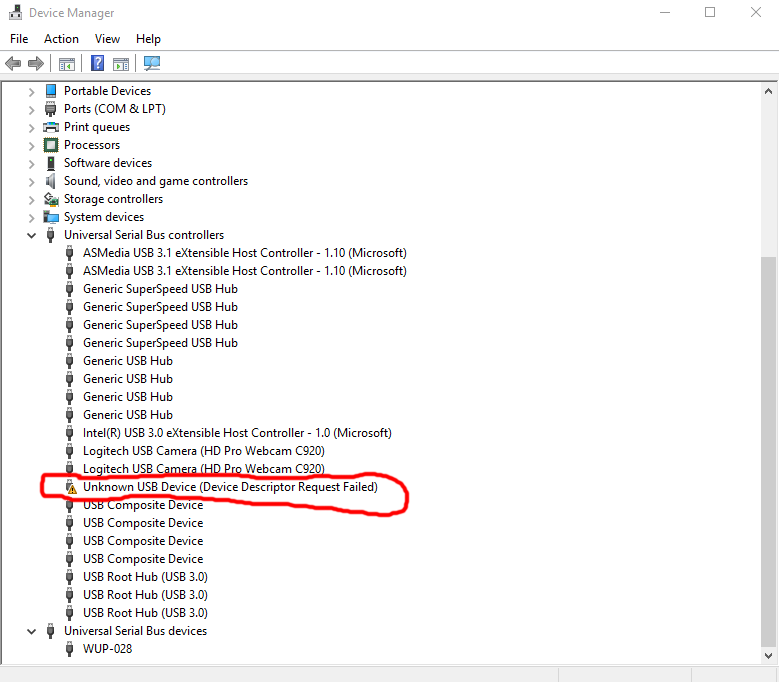Click the USB icon beside Intel(R) USB 3.0 controller

coord(70,433)
